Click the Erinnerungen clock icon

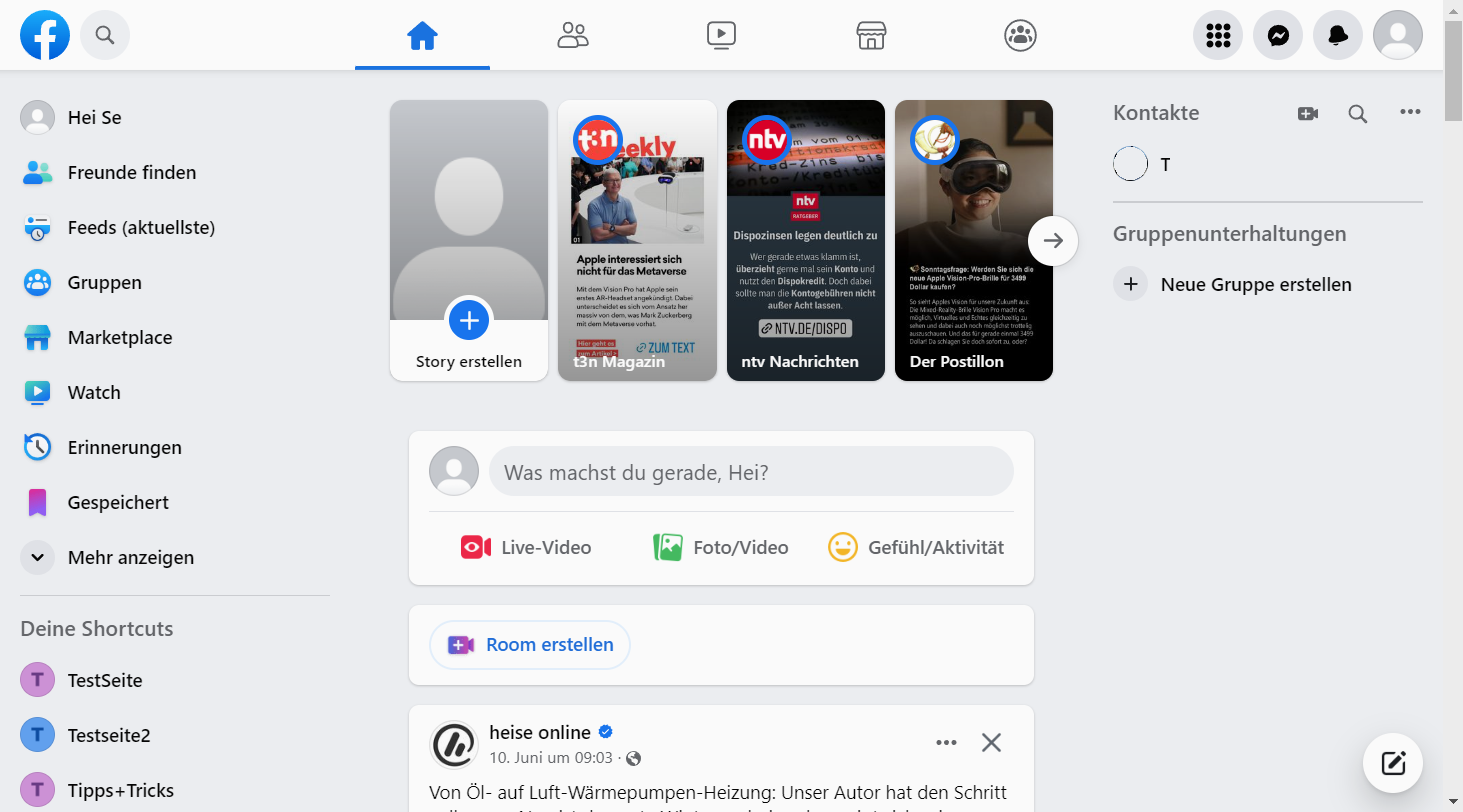37,447
